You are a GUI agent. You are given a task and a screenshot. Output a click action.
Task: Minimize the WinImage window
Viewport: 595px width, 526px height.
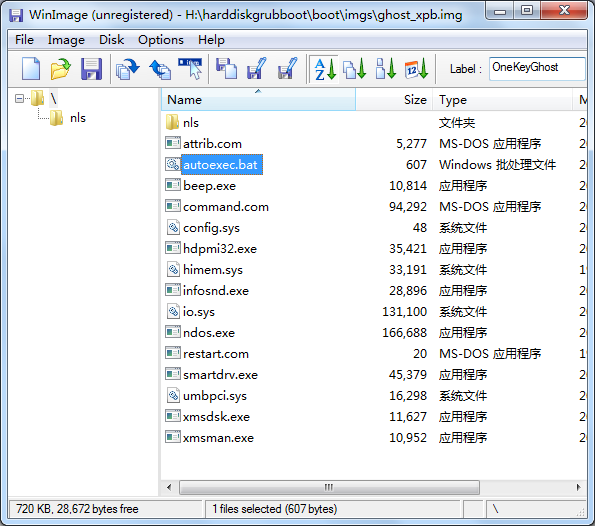pyautogui.click(x=500, y=11)
